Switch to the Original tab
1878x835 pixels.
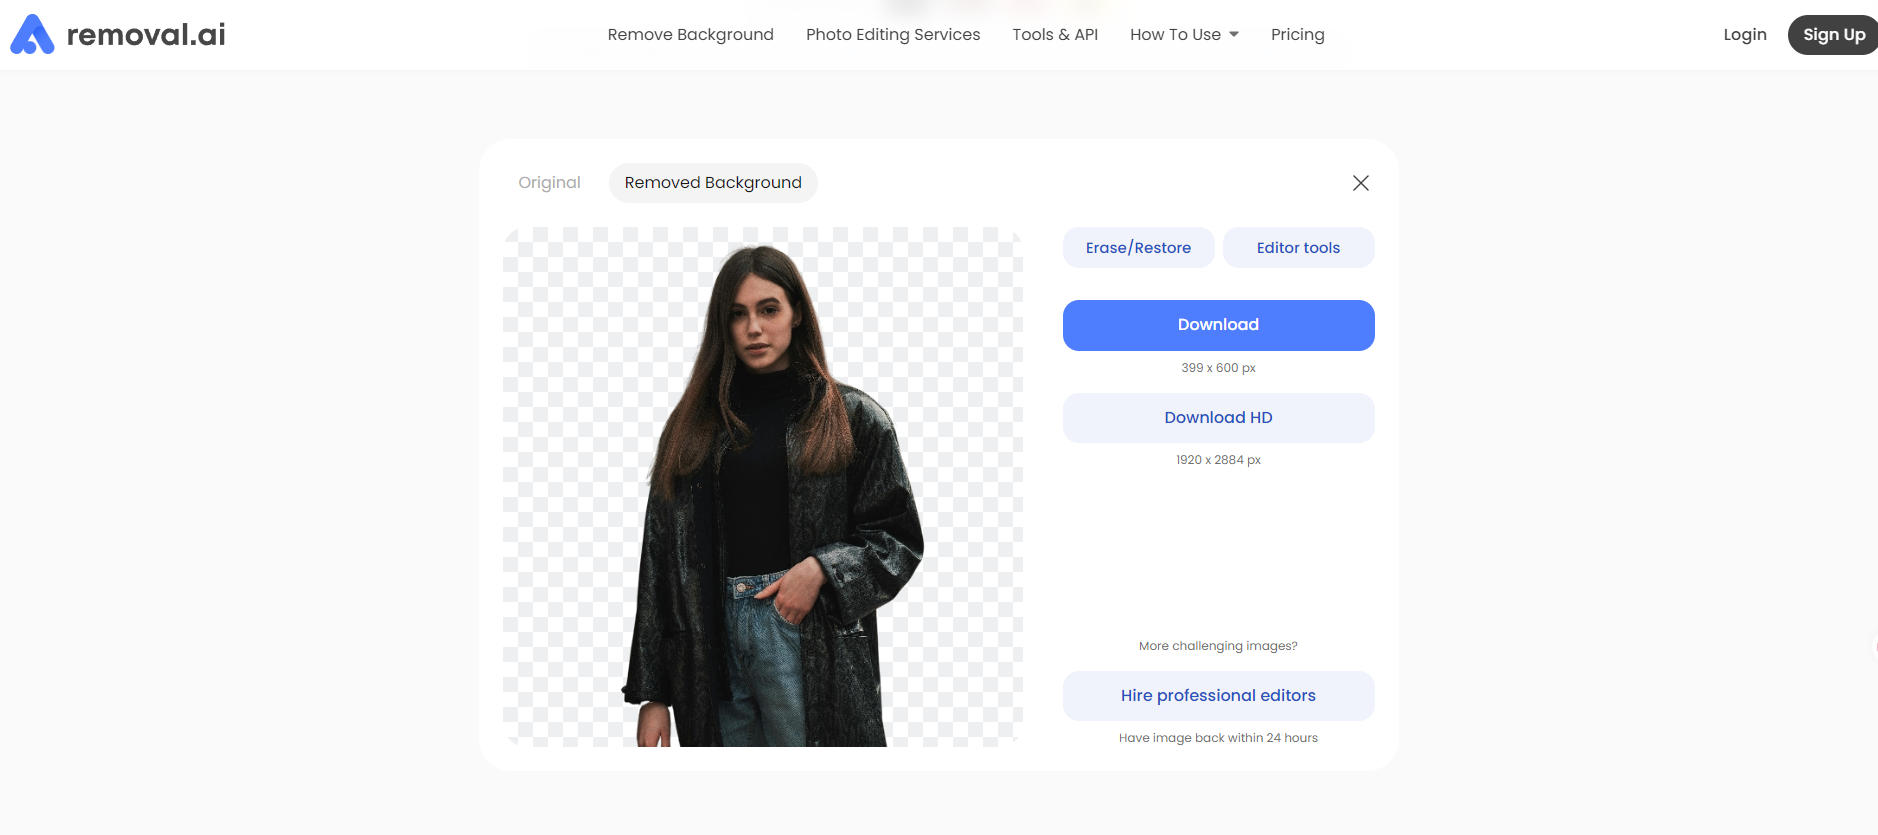[549, 183]
